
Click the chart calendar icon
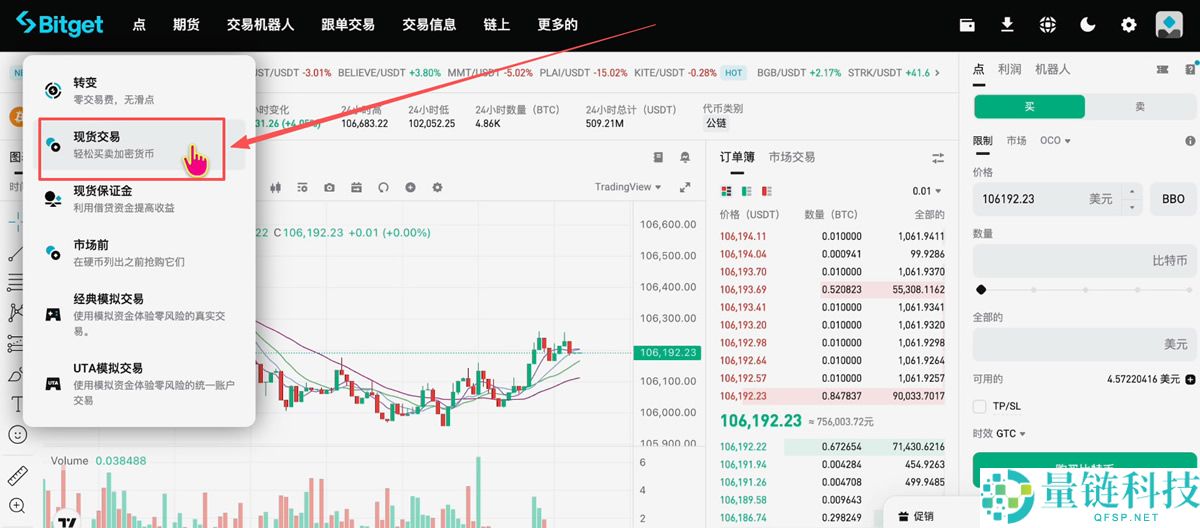click(x=356, y=187)
